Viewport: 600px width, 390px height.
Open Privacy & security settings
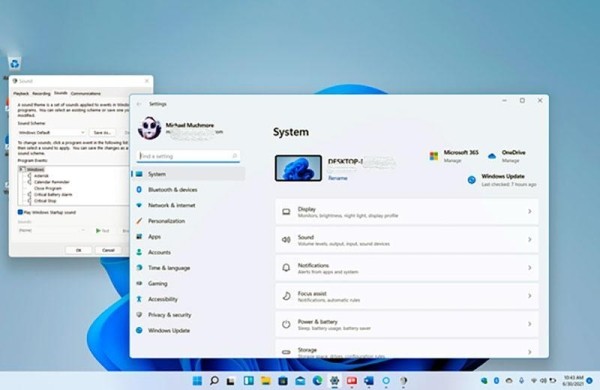188,315
